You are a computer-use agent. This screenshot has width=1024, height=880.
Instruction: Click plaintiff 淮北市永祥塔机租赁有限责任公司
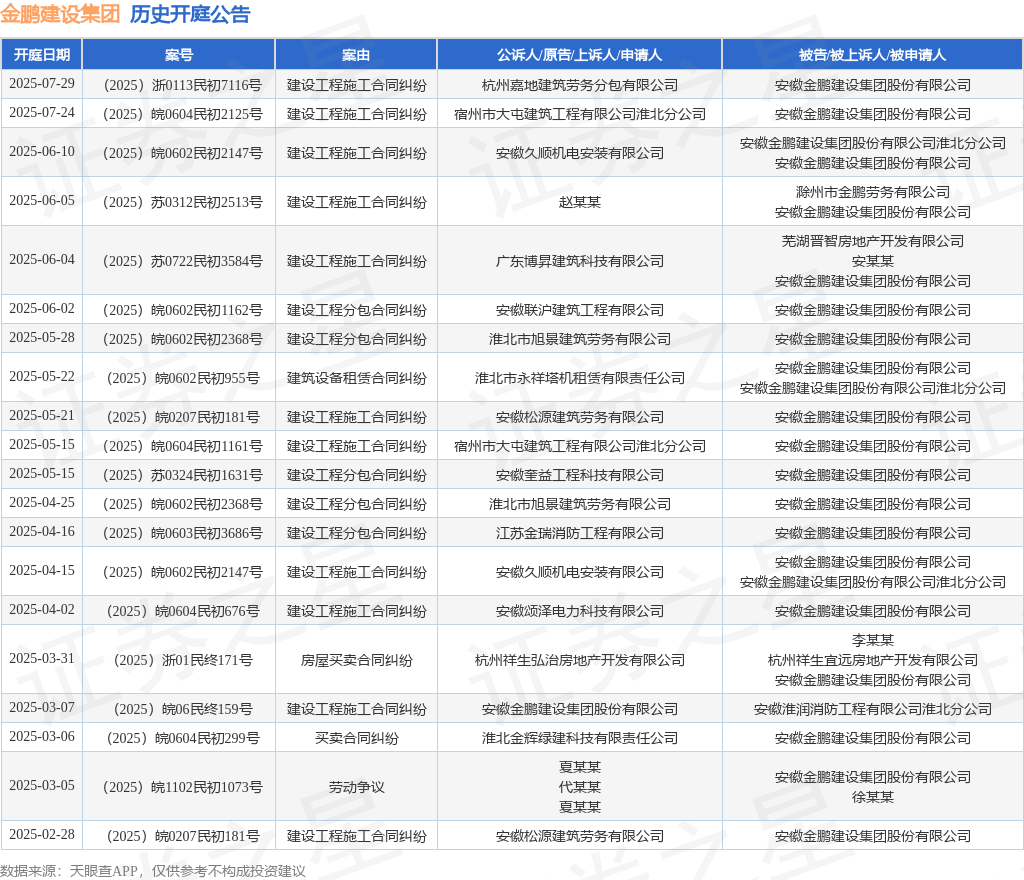(x=579, y=378)
